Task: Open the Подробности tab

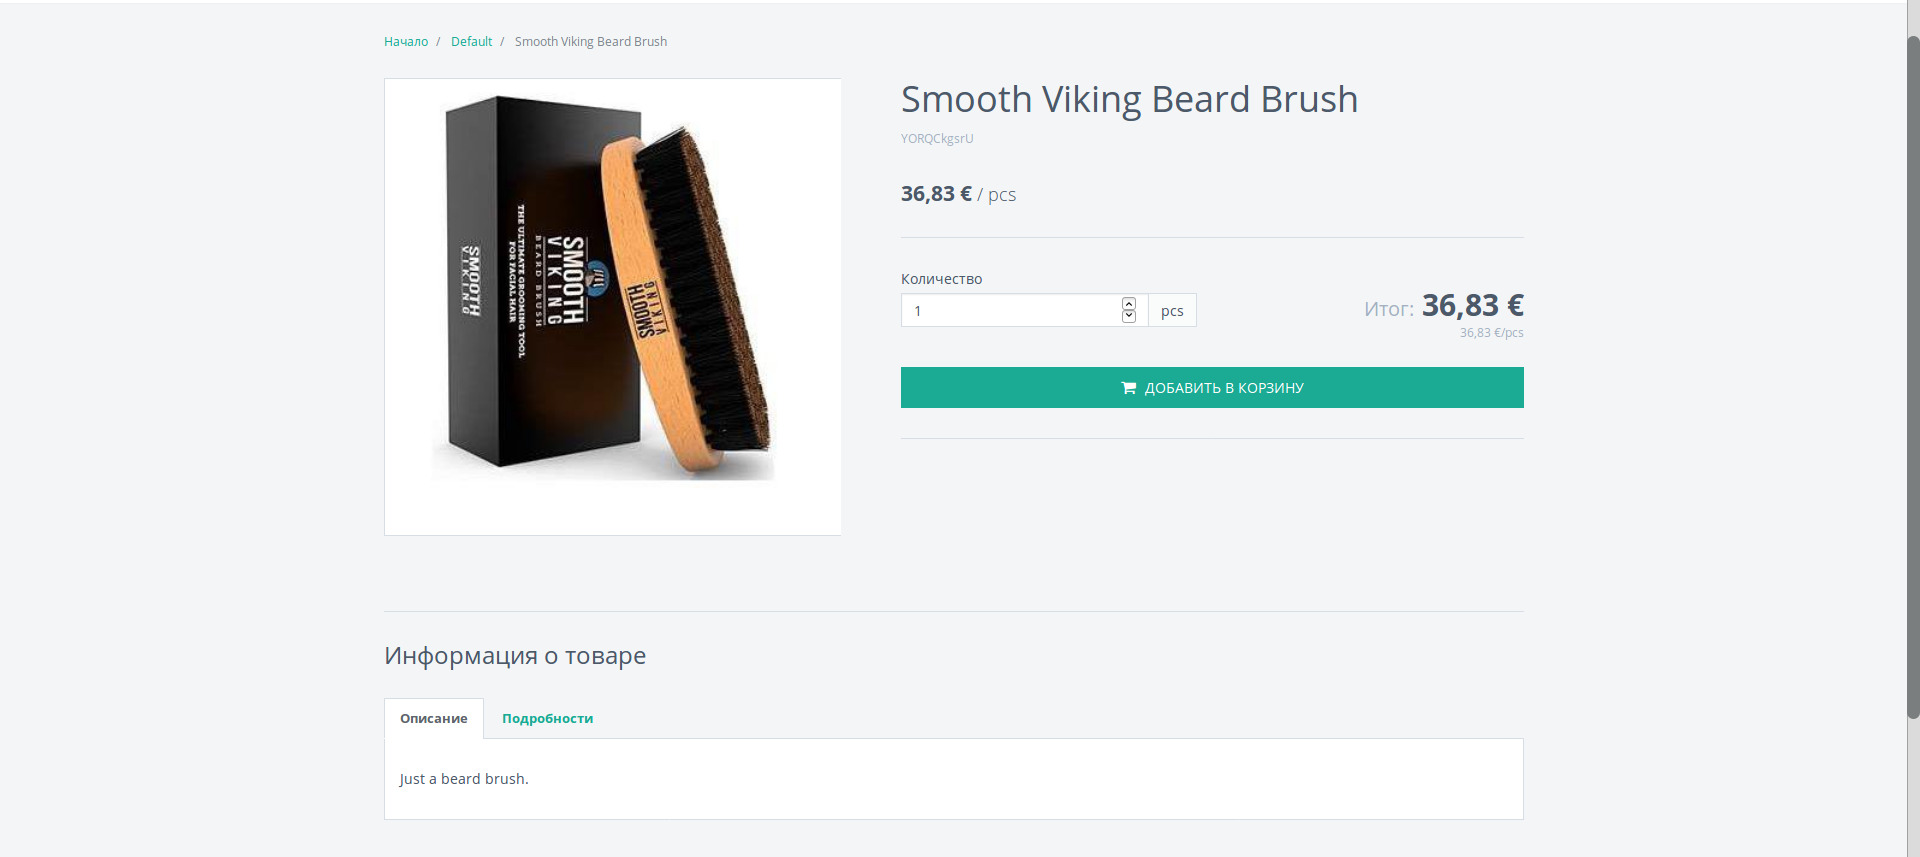Action: pos(547,718)
